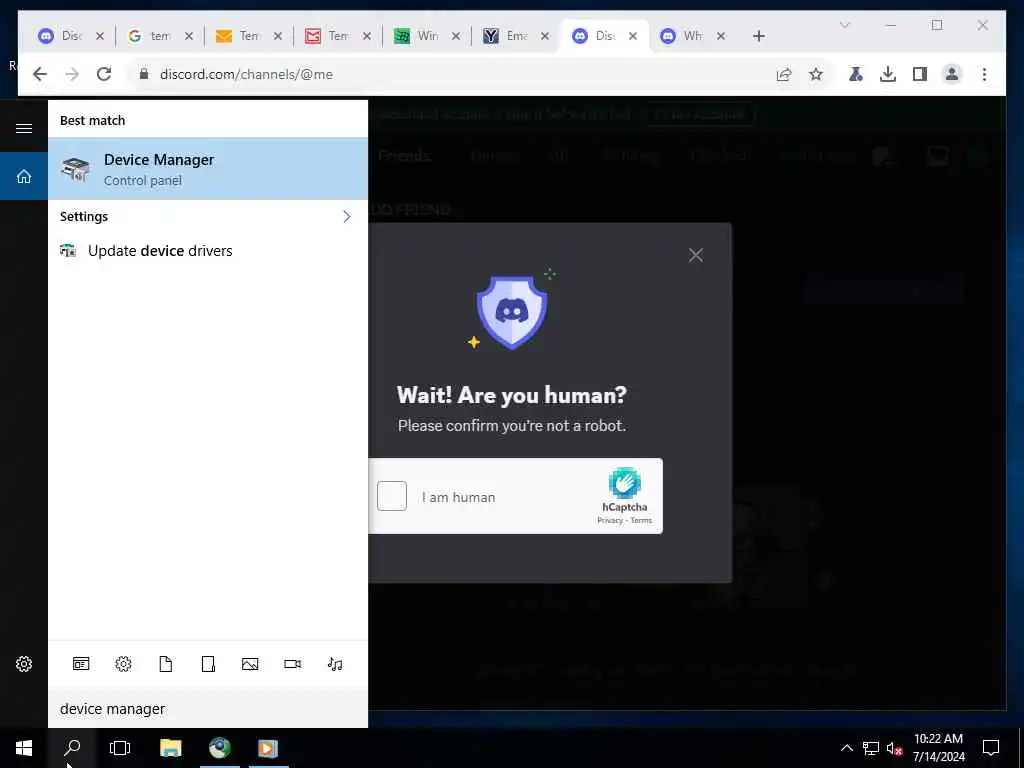The height and width of the screenshot is (768, 1024).
Task: Open Chrome three-dot menu
Action: (x=984, y=74)
